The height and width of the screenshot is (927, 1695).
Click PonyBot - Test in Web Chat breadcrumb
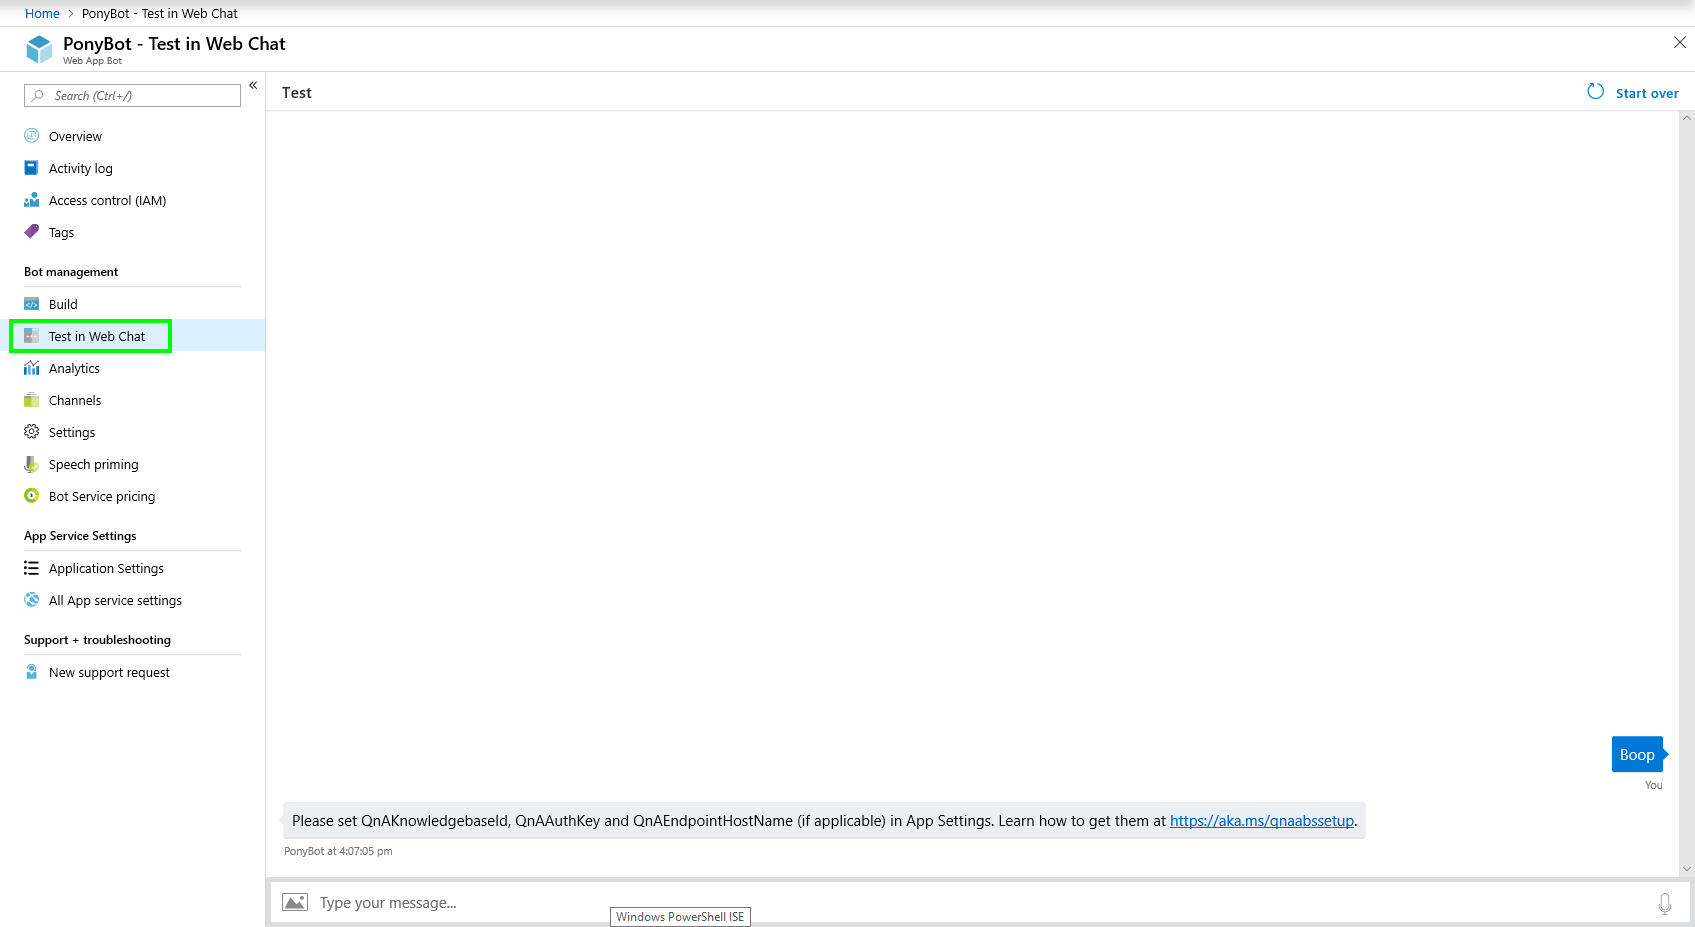[x=160, y=14]
